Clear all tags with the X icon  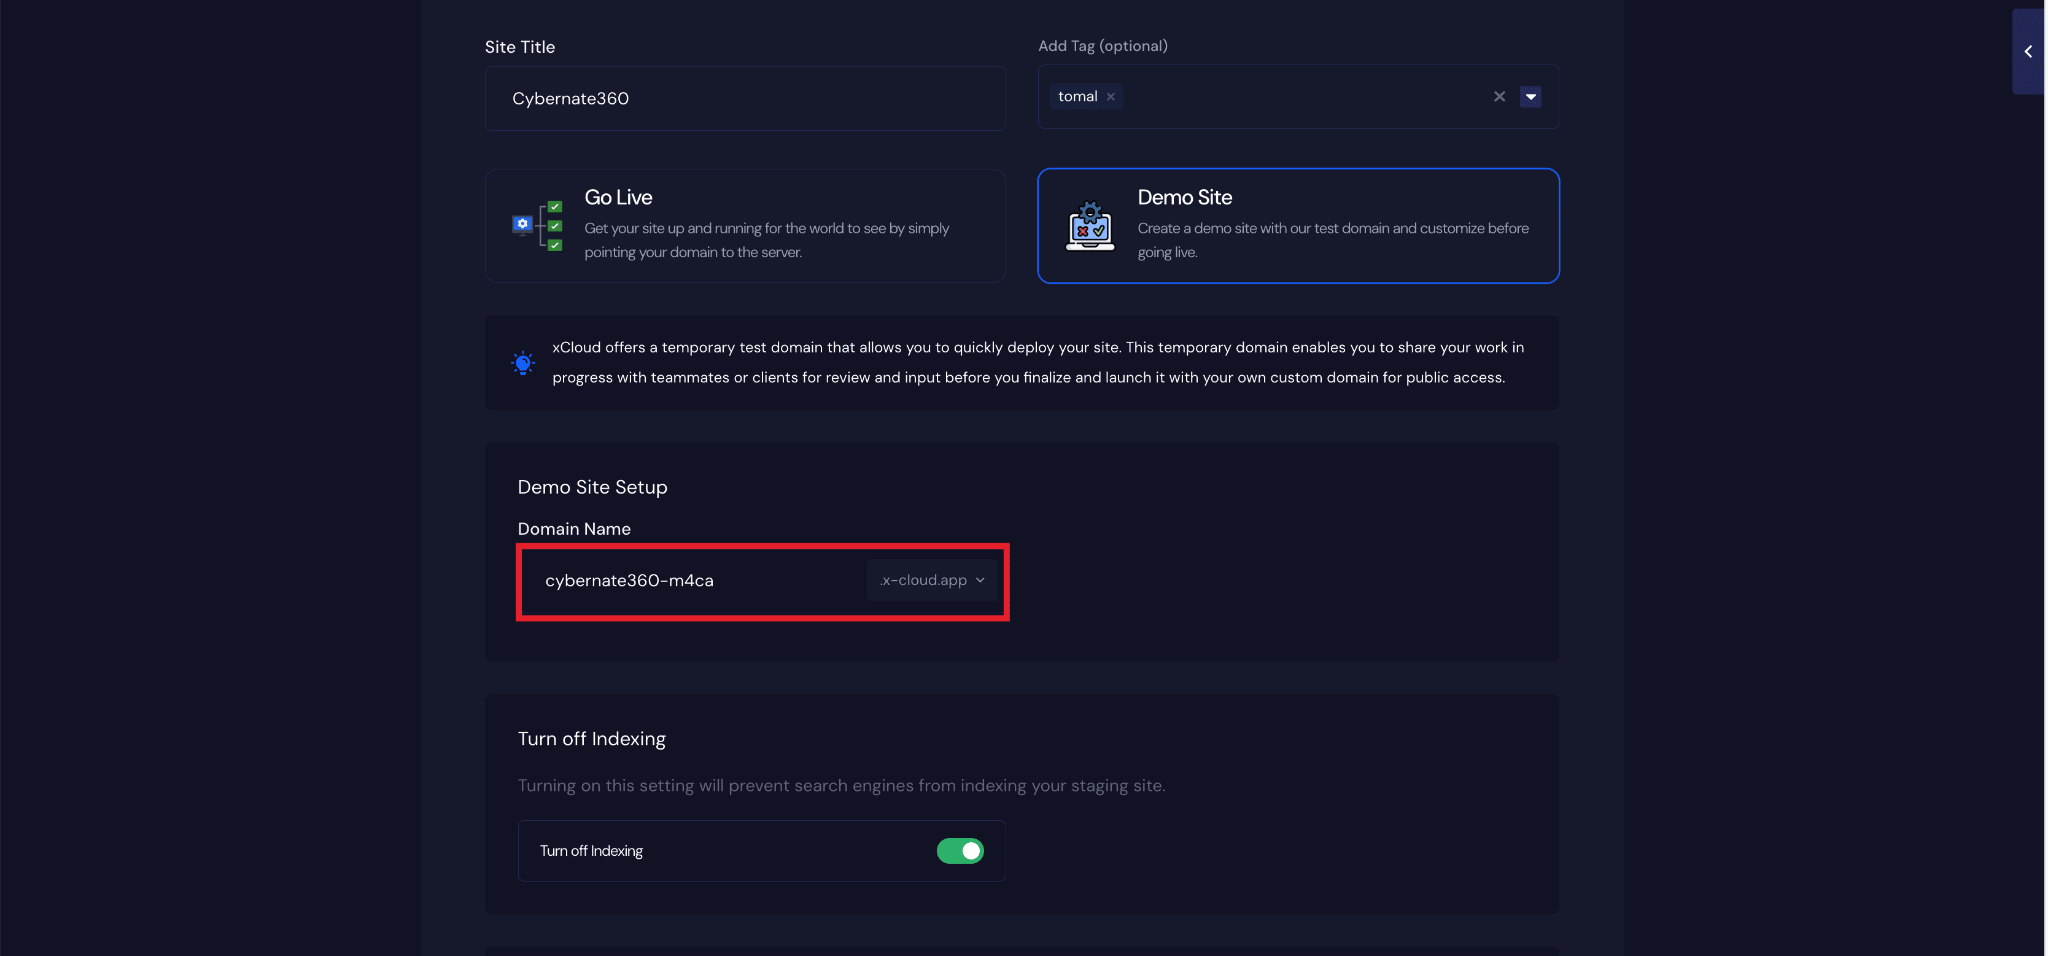click(x=1499, y=97)
